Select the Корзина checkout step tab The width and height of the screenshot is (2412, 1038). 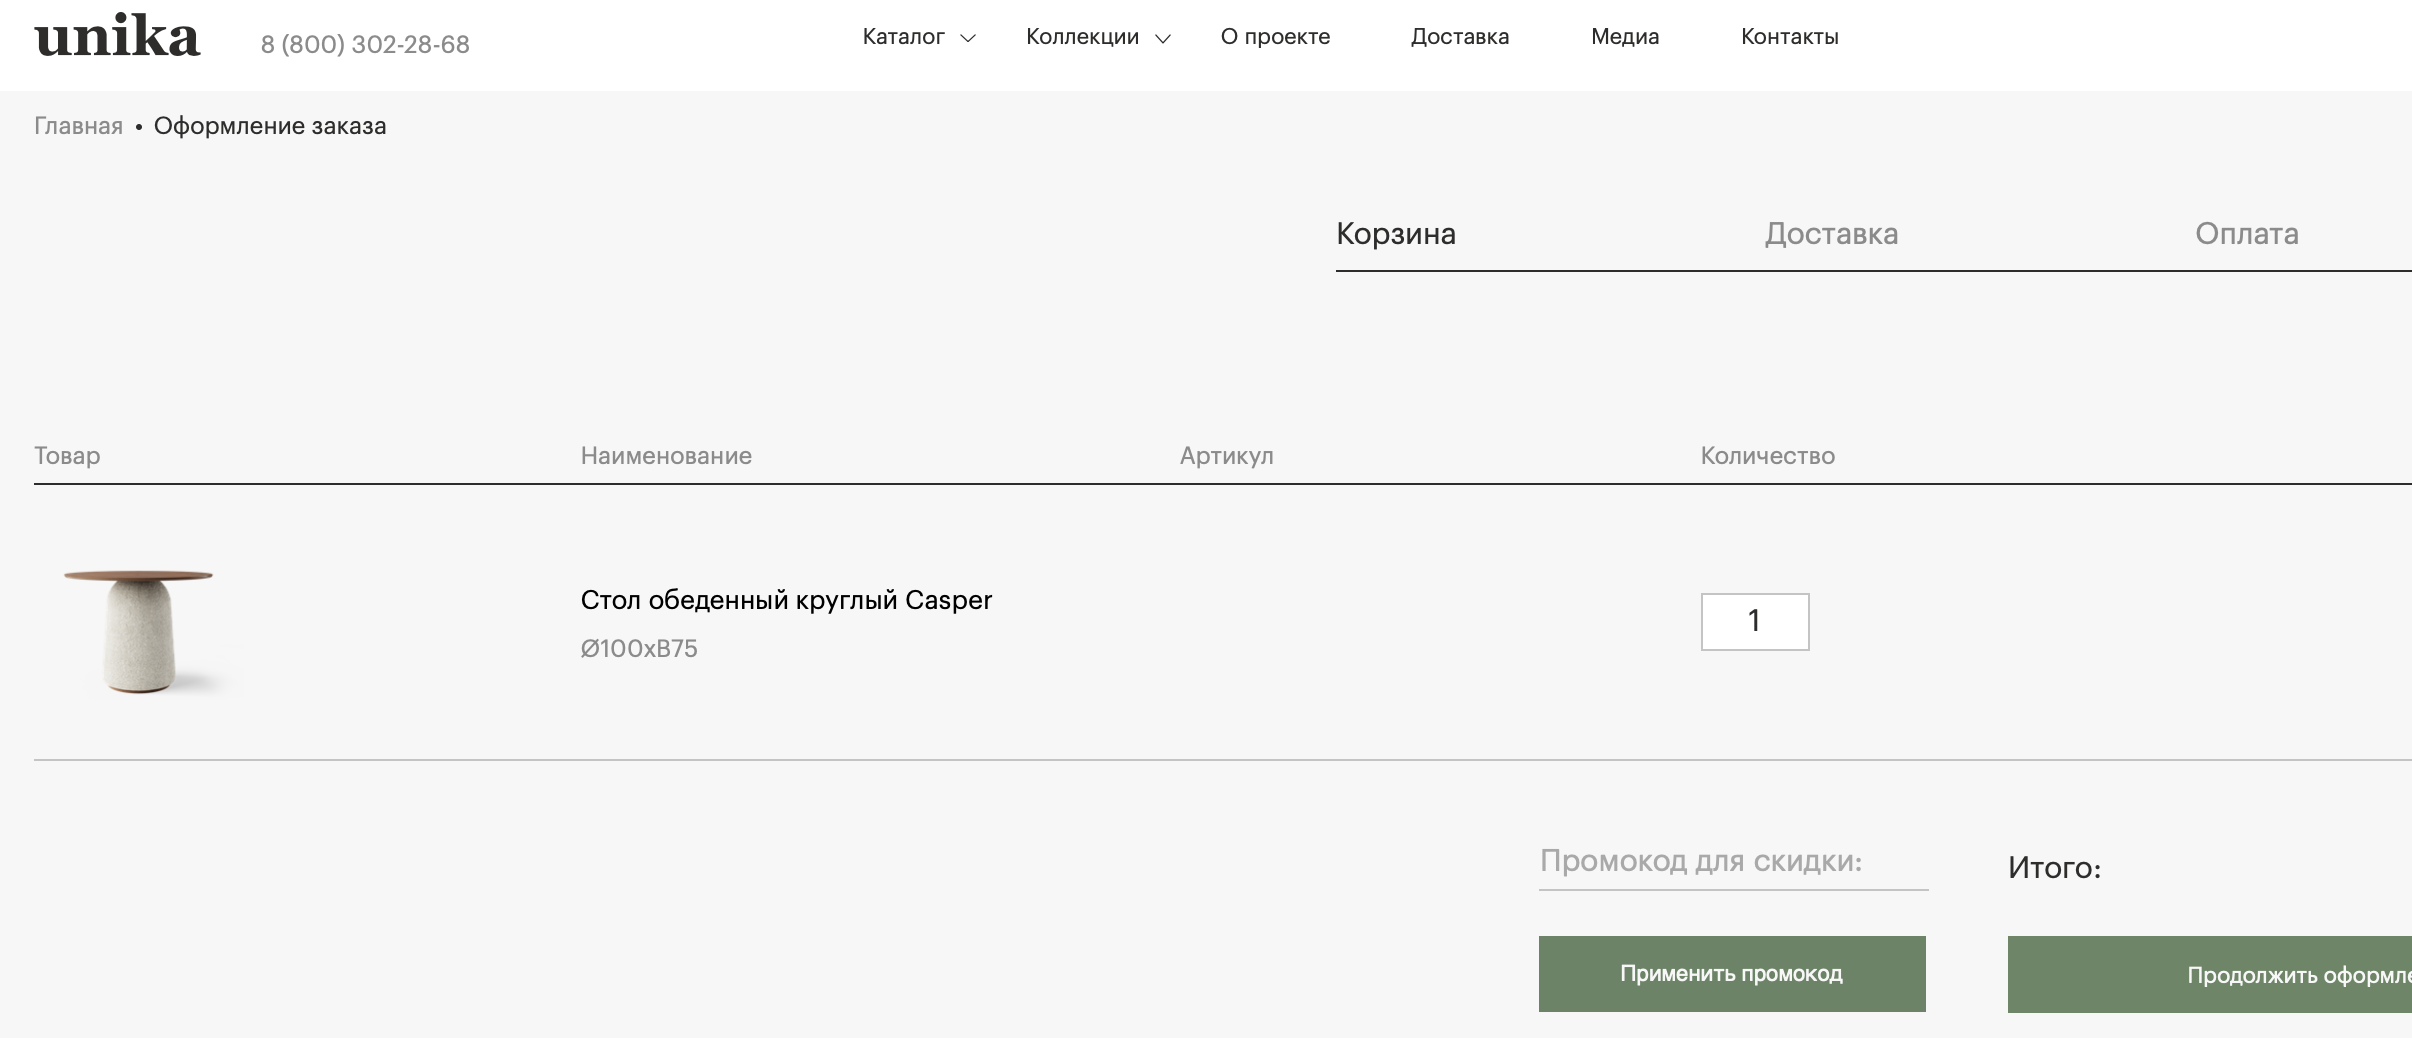(x=1395, y=234)
